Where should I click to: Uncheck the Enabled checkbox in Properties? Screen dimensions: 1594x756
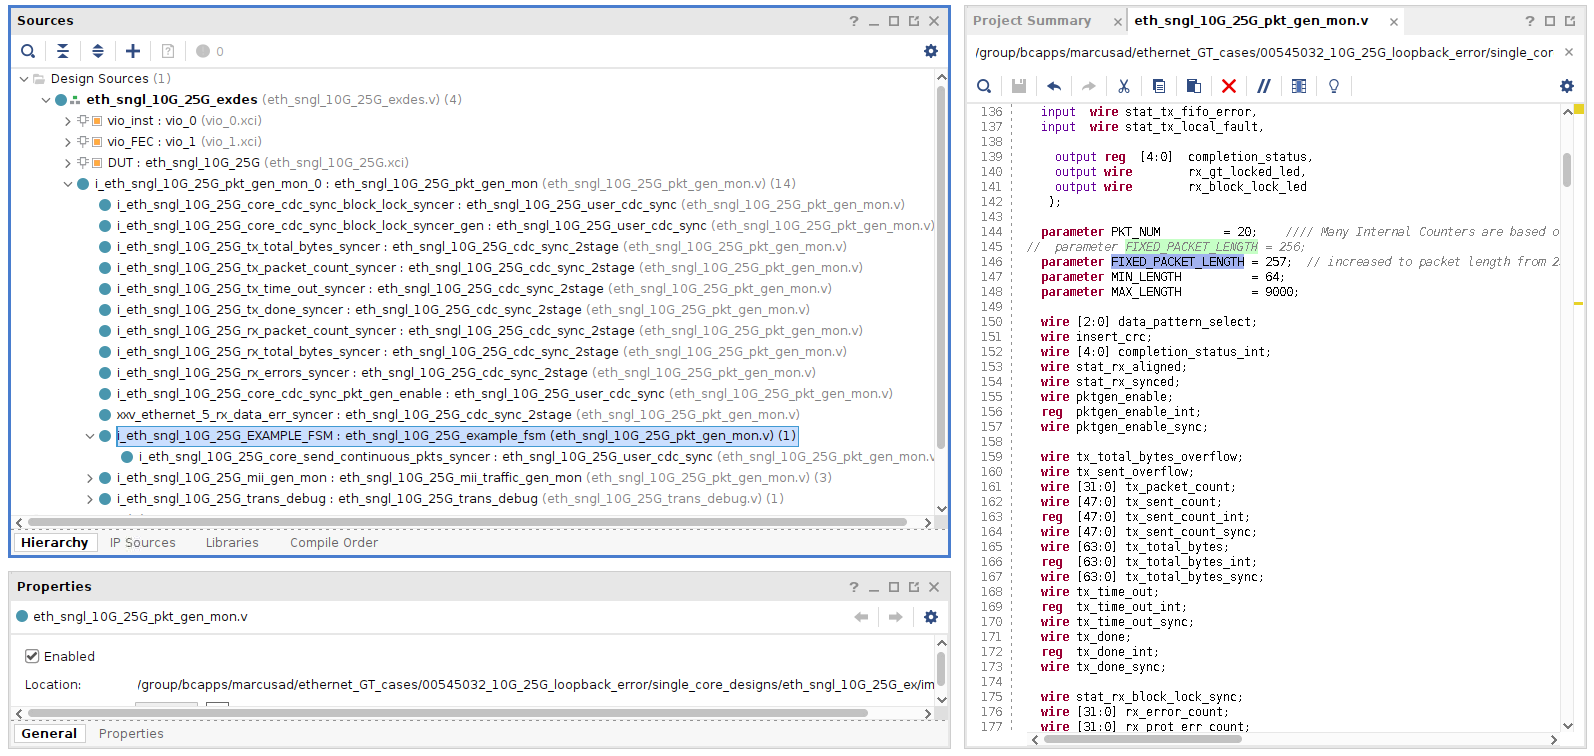tap(32, 656)
